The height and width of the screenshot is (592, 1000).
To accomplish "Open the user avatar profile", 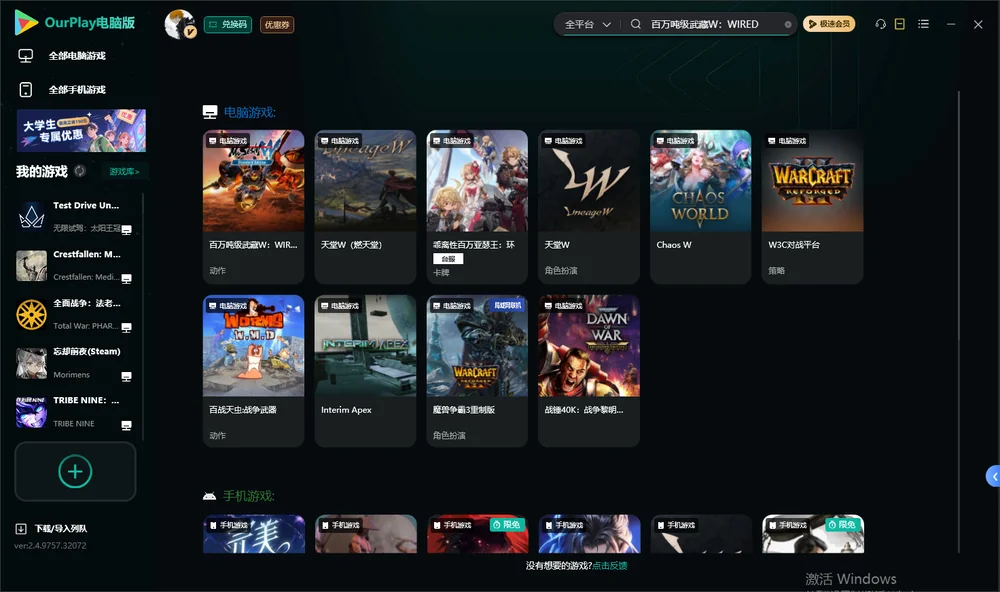I will (180, 24).
